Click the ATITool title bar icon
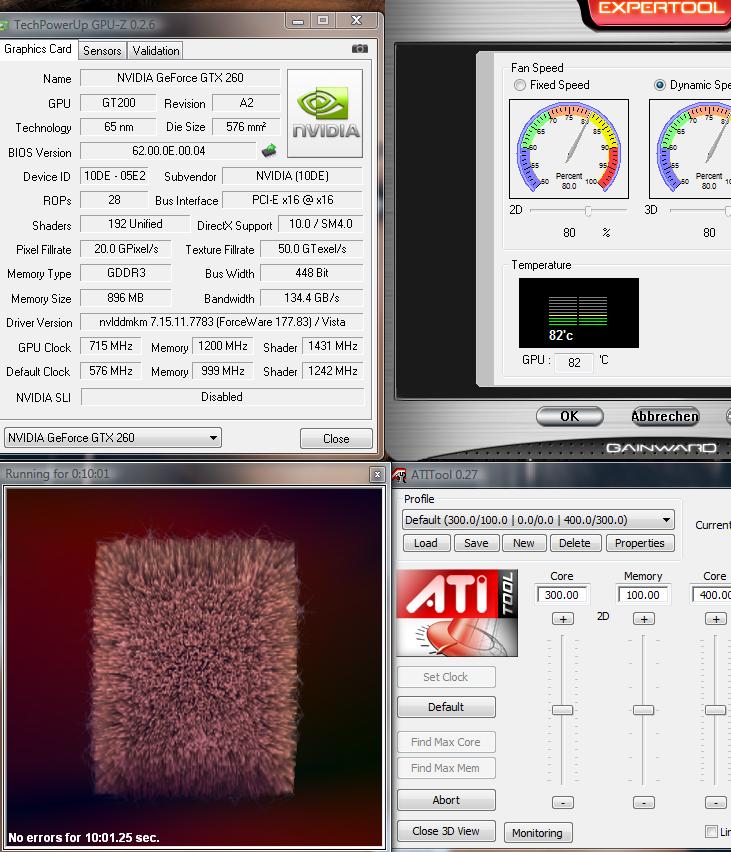 [x=399, y=475]
